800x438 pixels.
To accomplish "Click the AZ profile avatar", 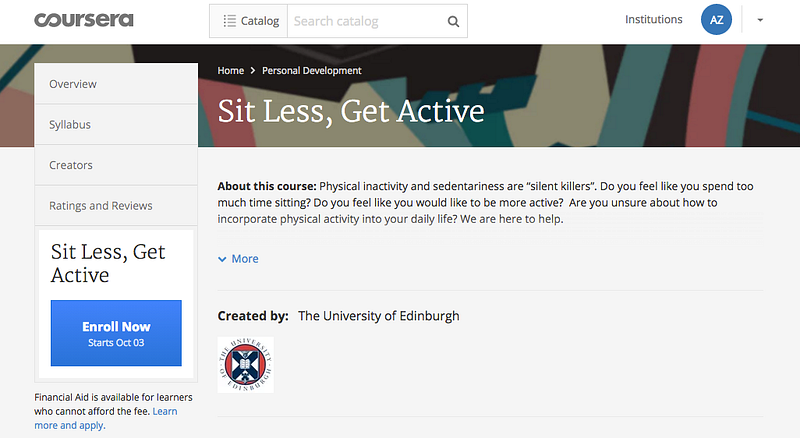I will [x=716, y=20].
